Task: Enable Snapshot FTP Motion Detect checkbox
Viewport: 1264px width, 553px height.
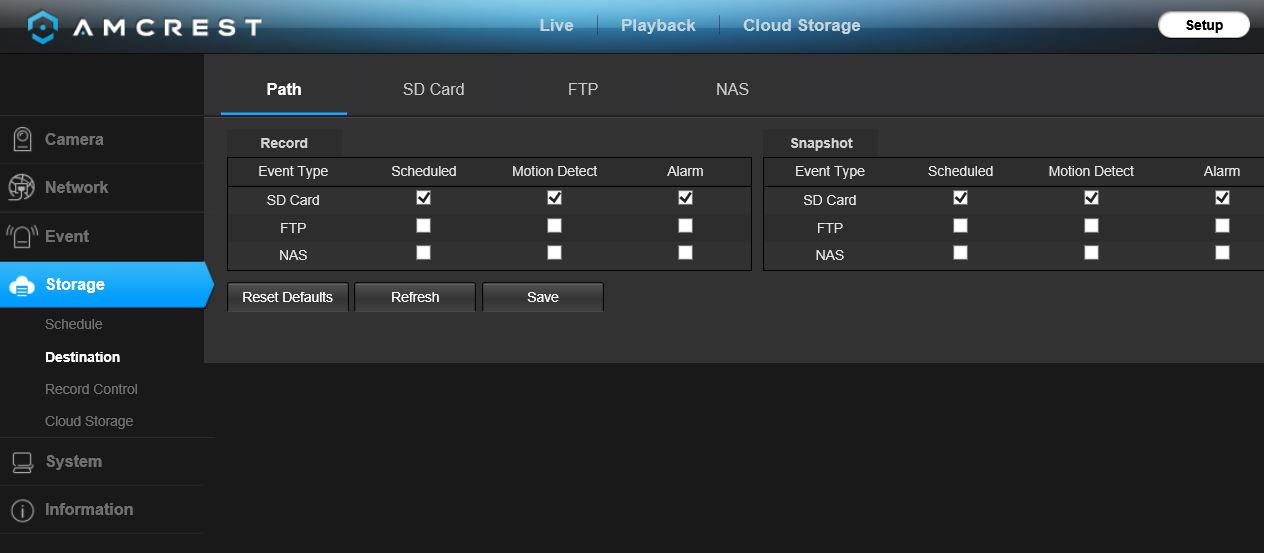Action: pos(1091,226)
